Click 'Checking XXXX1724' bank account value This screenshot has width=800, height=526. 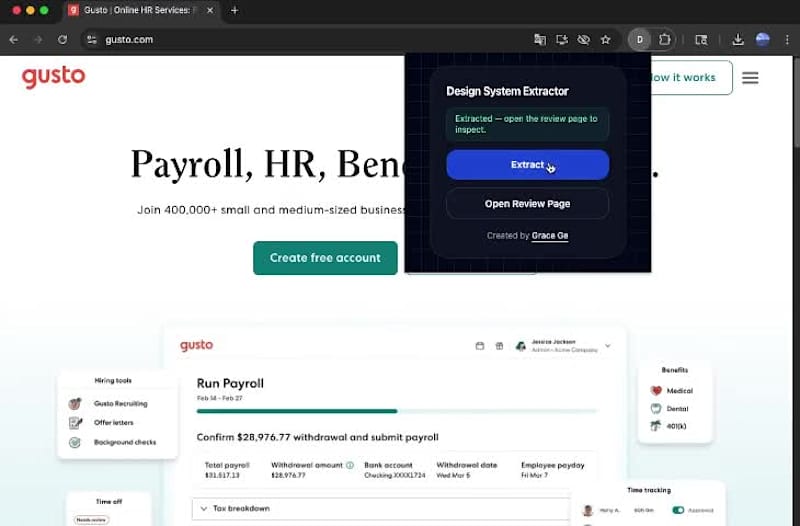click(394, 475)
